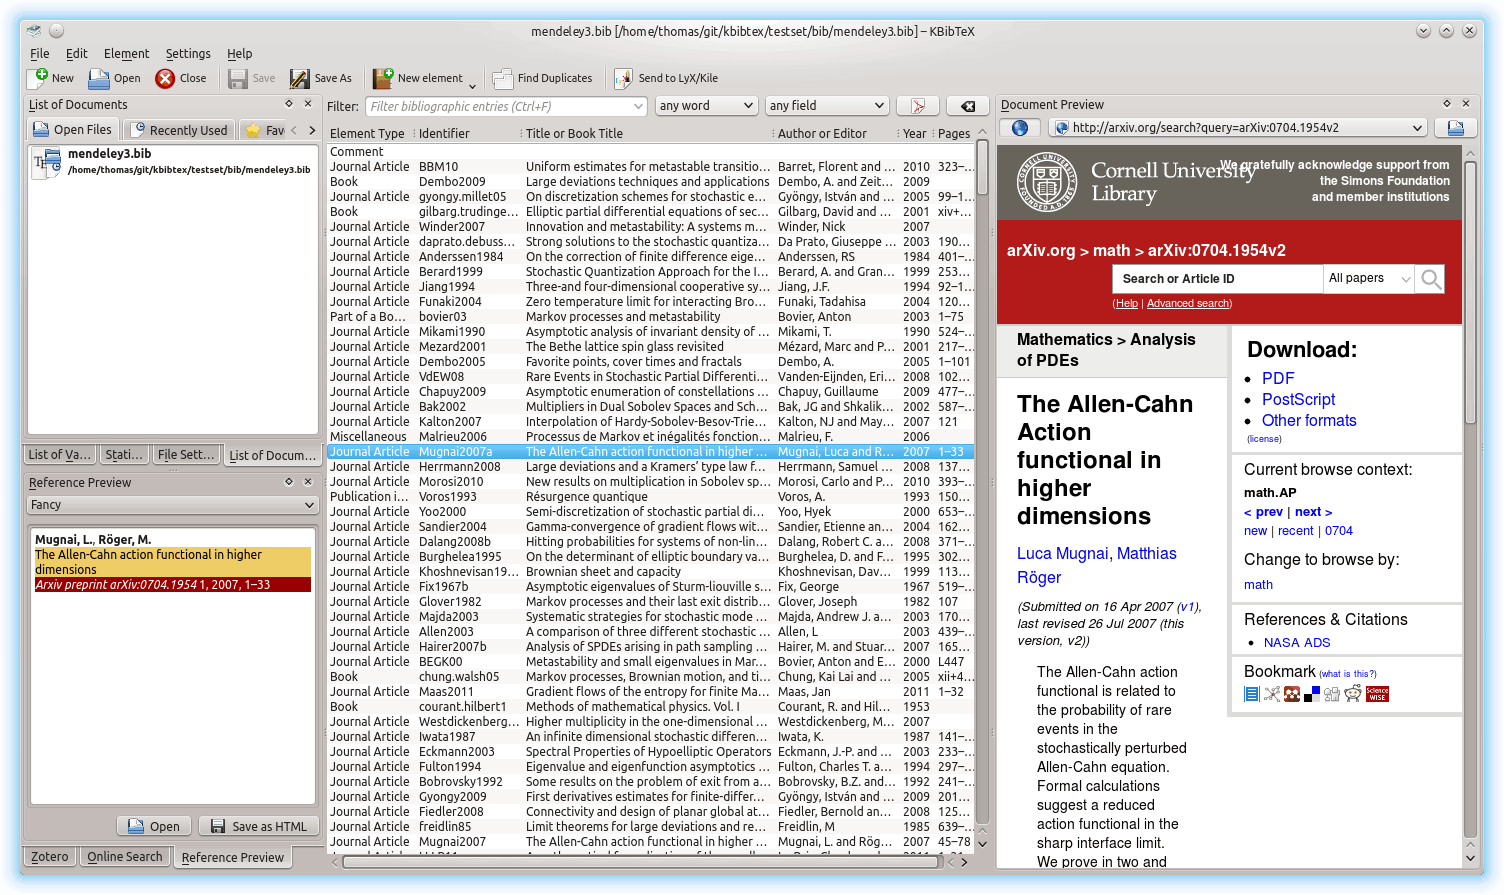1504x895 pixels.
Task: Expand the 'any word' filter dropdown
Action: pyautogui.click(x=706, y=106)
